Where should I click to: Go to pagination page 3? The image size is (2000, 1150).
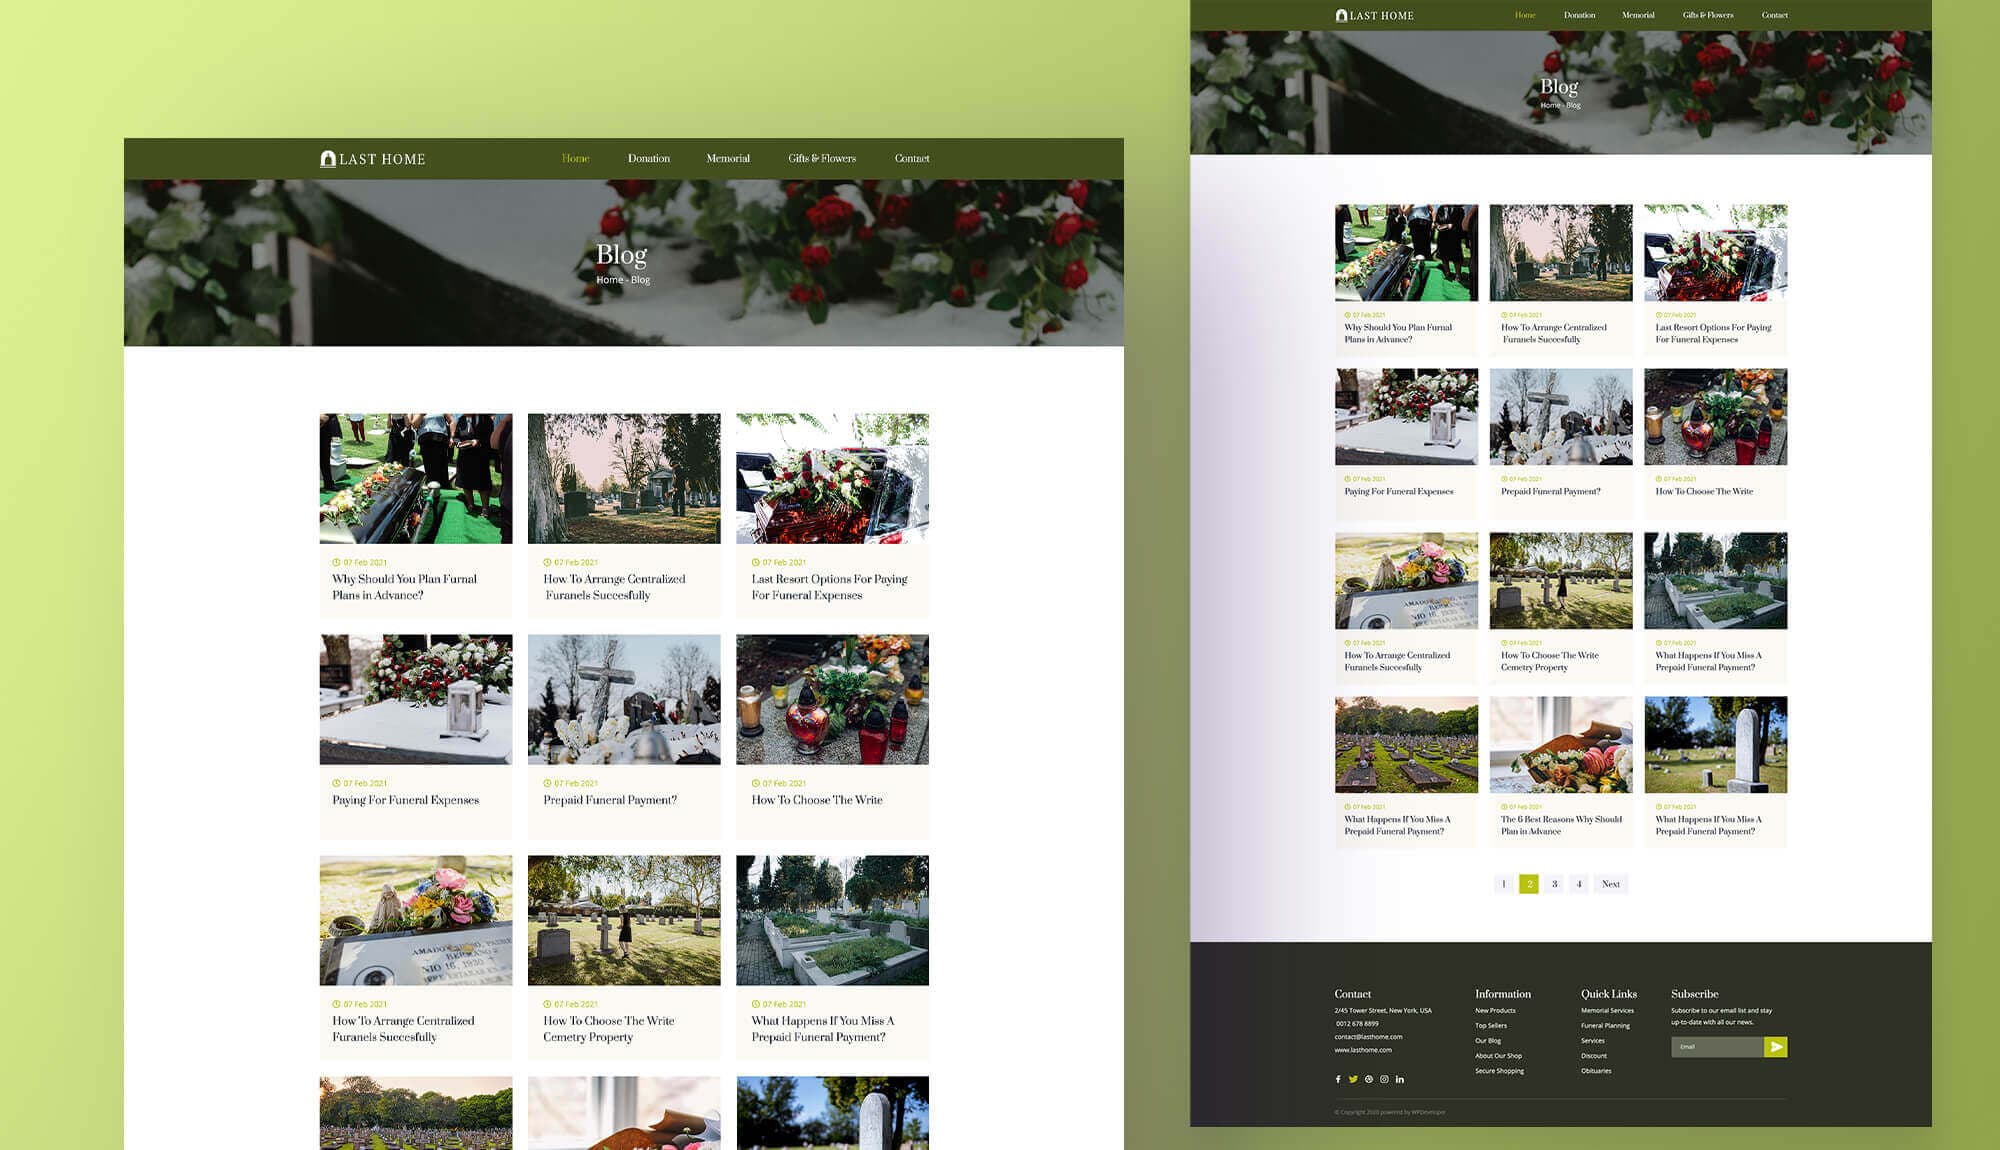[1554, 884]
